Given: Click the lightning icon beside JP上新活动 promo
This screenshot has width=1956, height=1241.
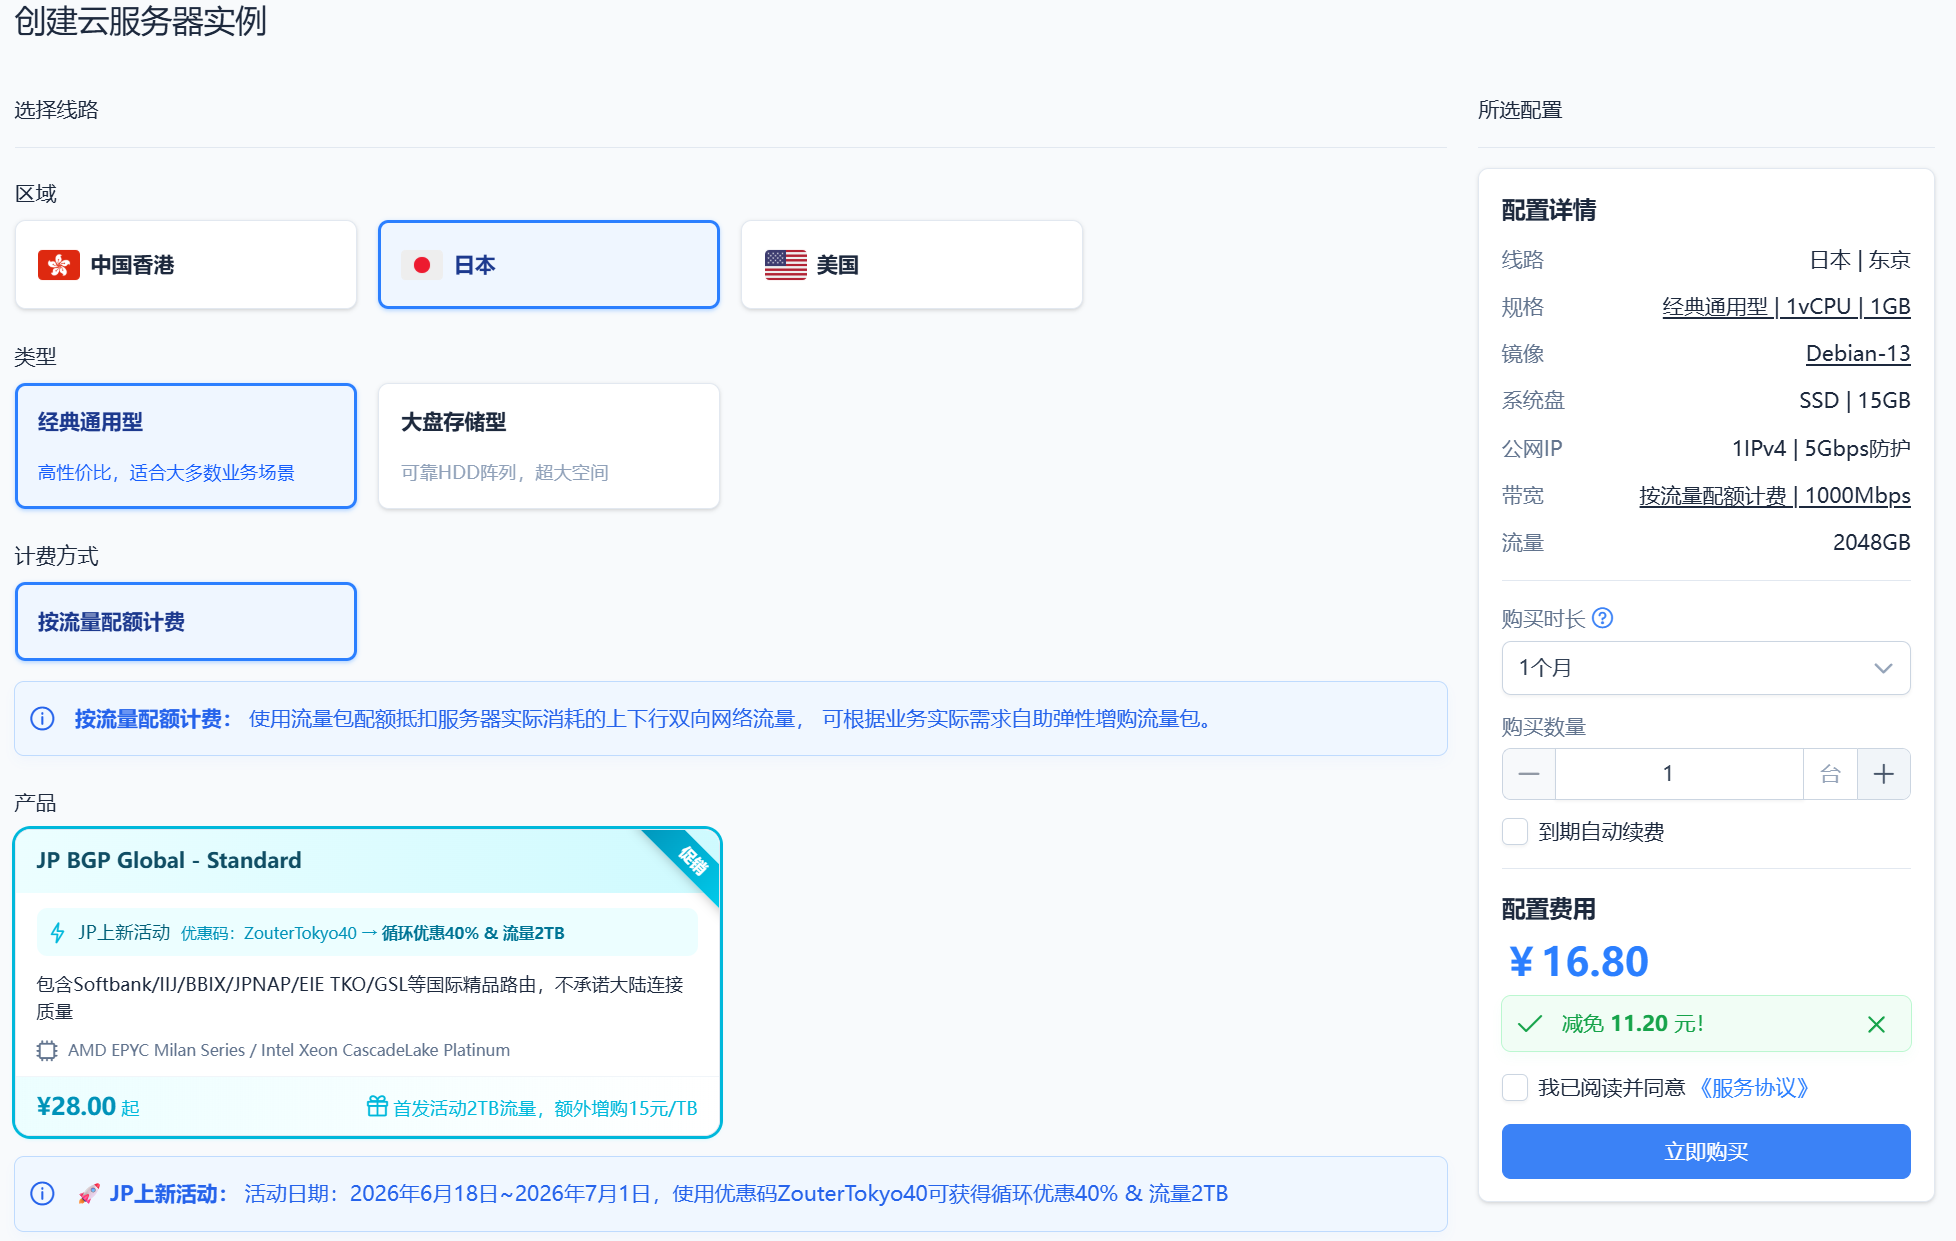Looking at the screenshot, I should coord(58,933).
